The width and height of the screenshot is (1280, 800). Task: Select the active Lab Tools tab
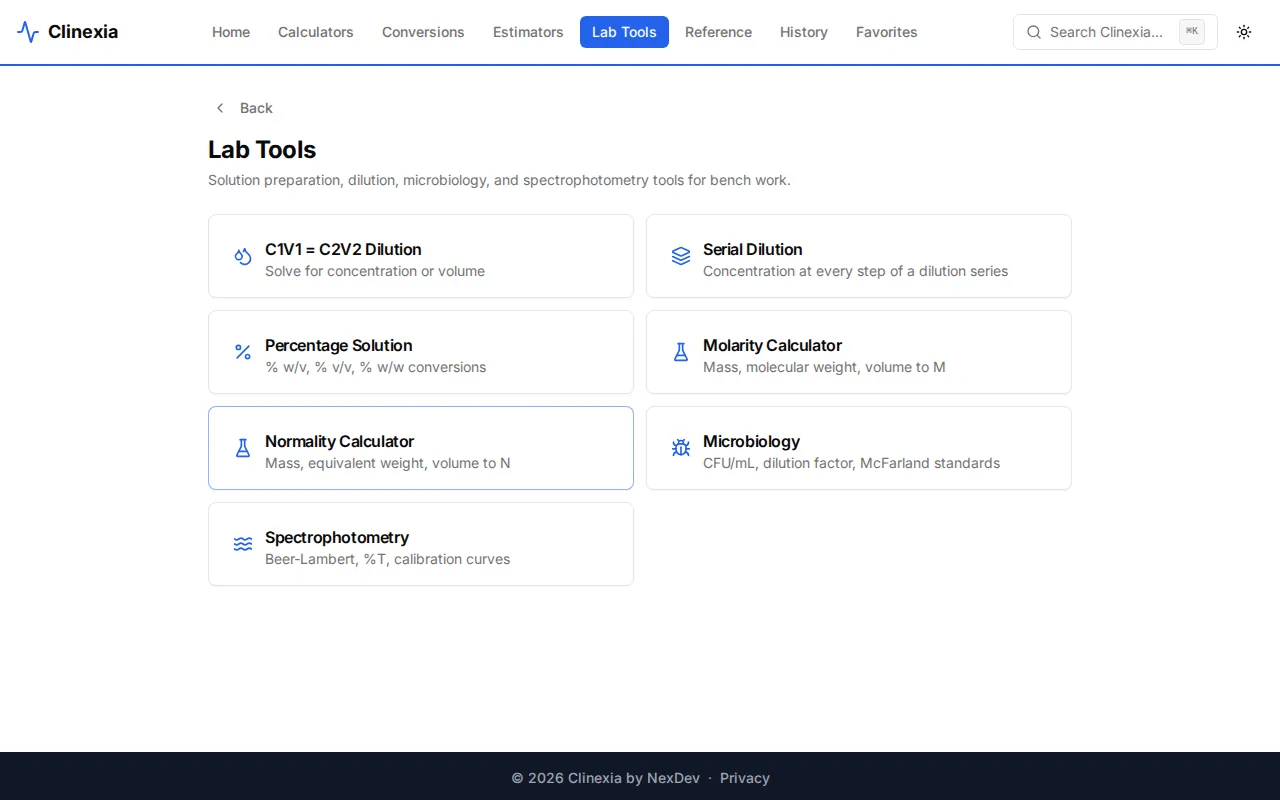pos(624,32)
